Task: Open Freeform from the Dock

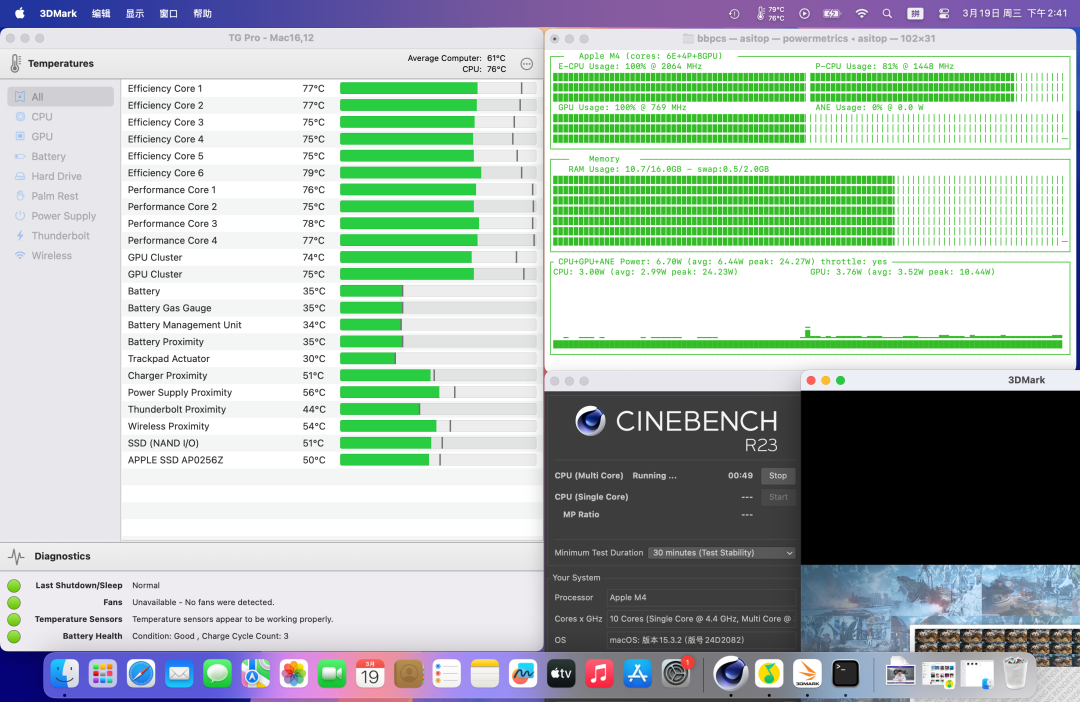Action: [x=523, y=674]
